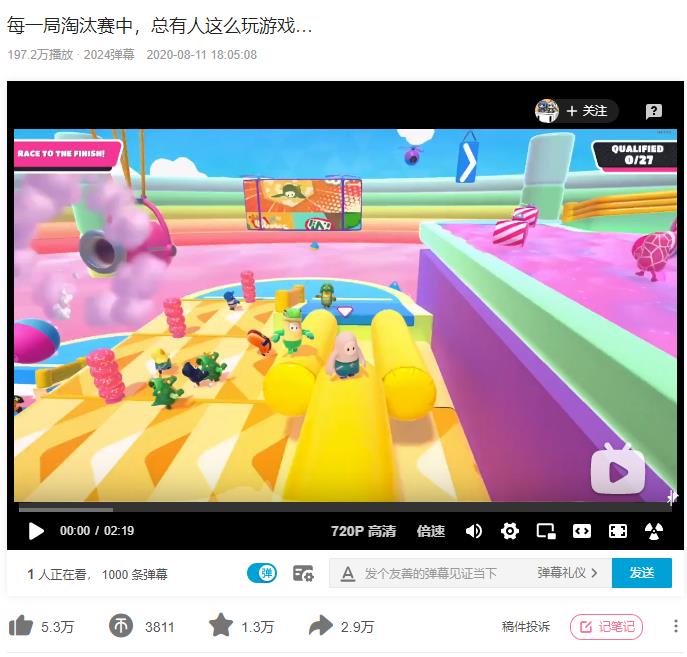The width and height of the screenshot is (687, 657).
Task: Click the 197.2万播放 view count
Action: (x=40, y=55)
